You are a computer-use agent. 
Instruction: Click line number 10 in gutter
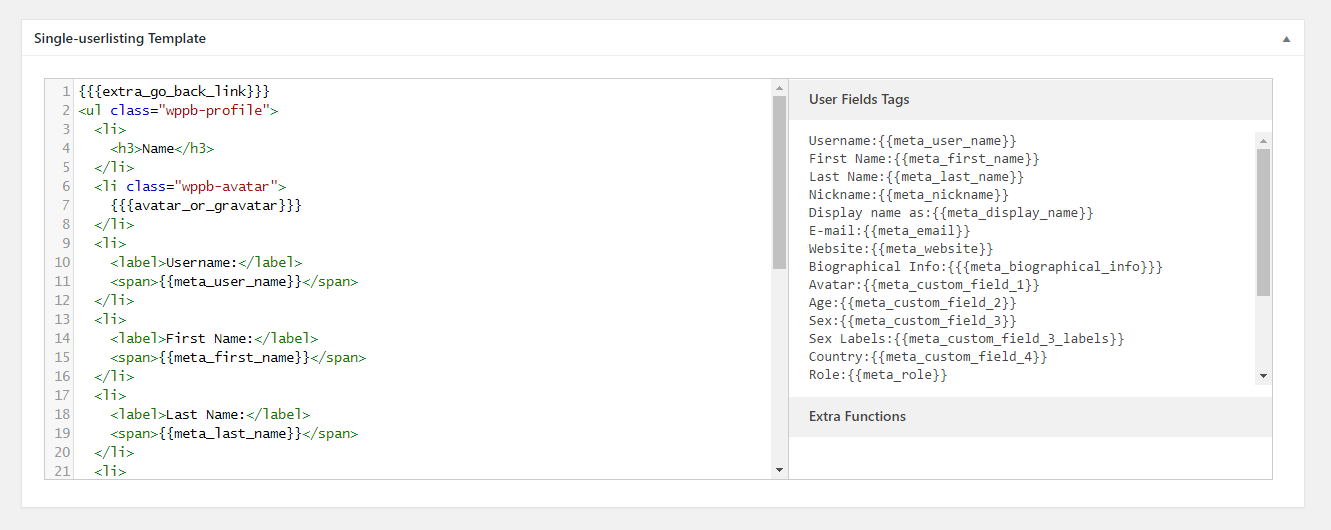62,262
